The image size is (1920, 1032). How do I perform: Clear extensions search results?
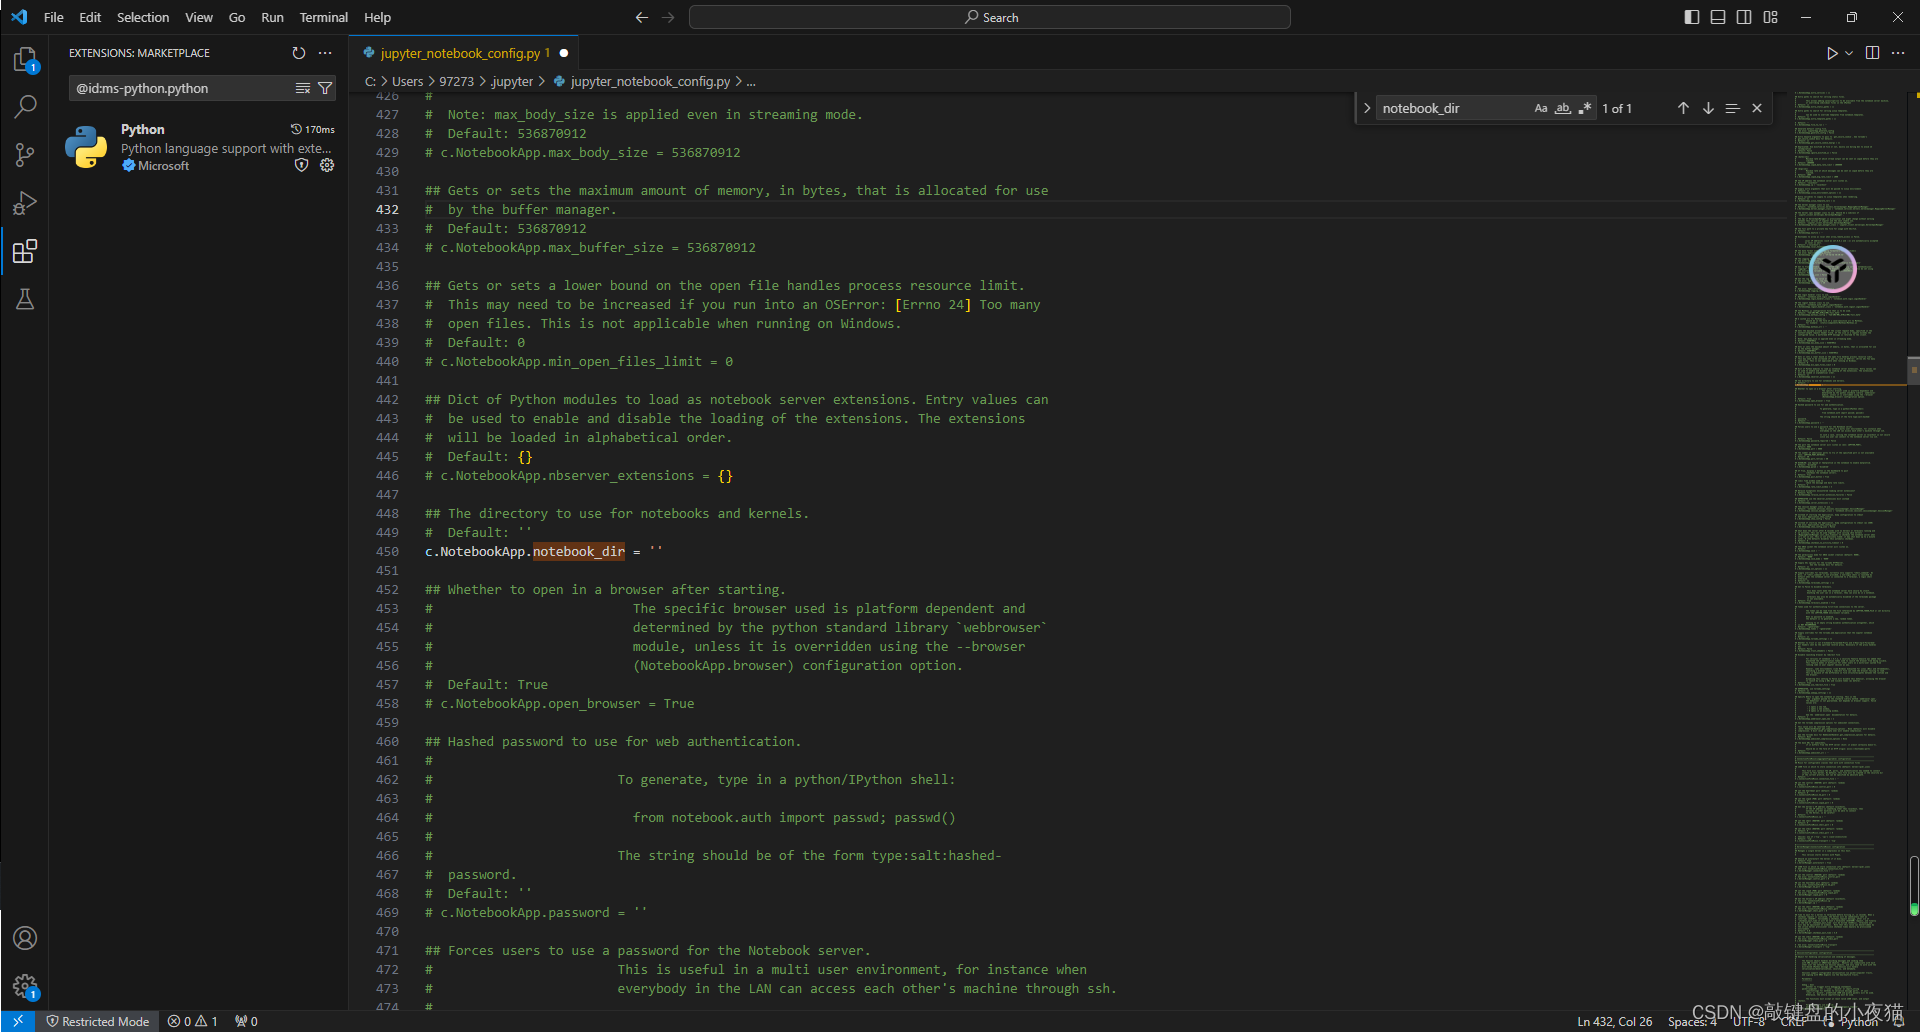[x=303, y=88]
